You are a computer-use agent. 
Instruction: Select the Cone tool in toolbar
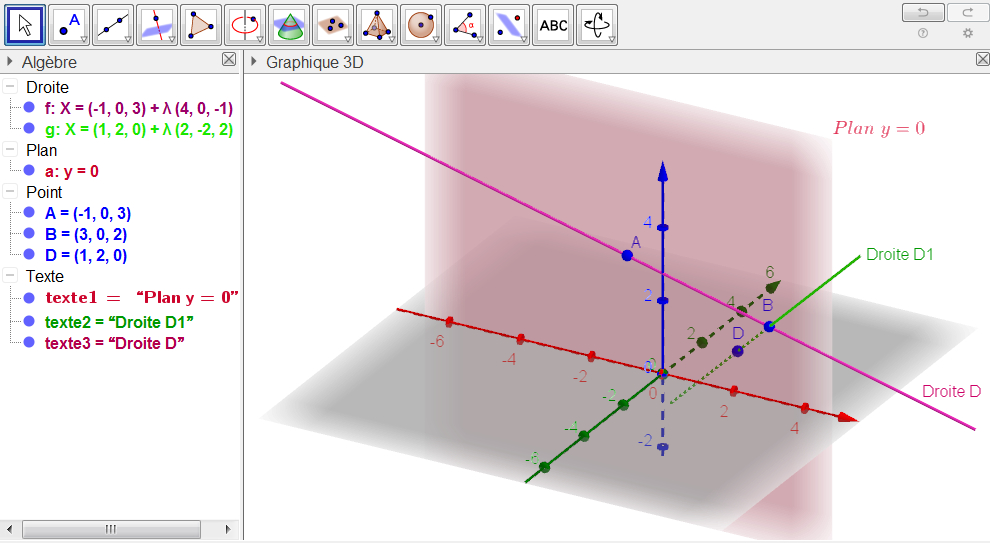(x=289, y=26)
